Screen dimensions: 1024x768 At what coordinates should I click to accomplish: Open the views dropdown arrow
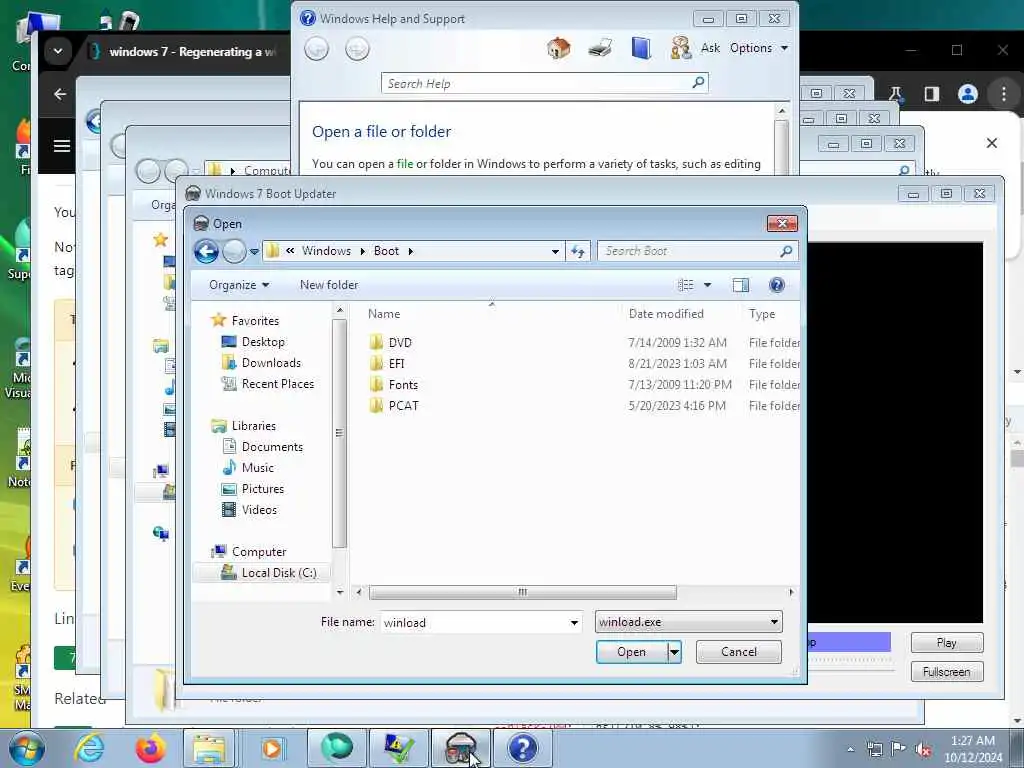click(x=707, y=285)
